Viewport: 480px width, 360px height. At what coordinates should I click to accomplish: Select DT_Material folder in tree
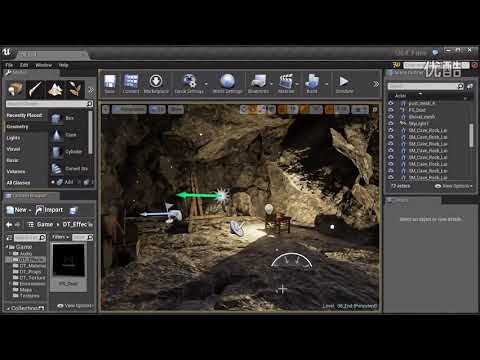pyautogui.click(x=32, y=266)
